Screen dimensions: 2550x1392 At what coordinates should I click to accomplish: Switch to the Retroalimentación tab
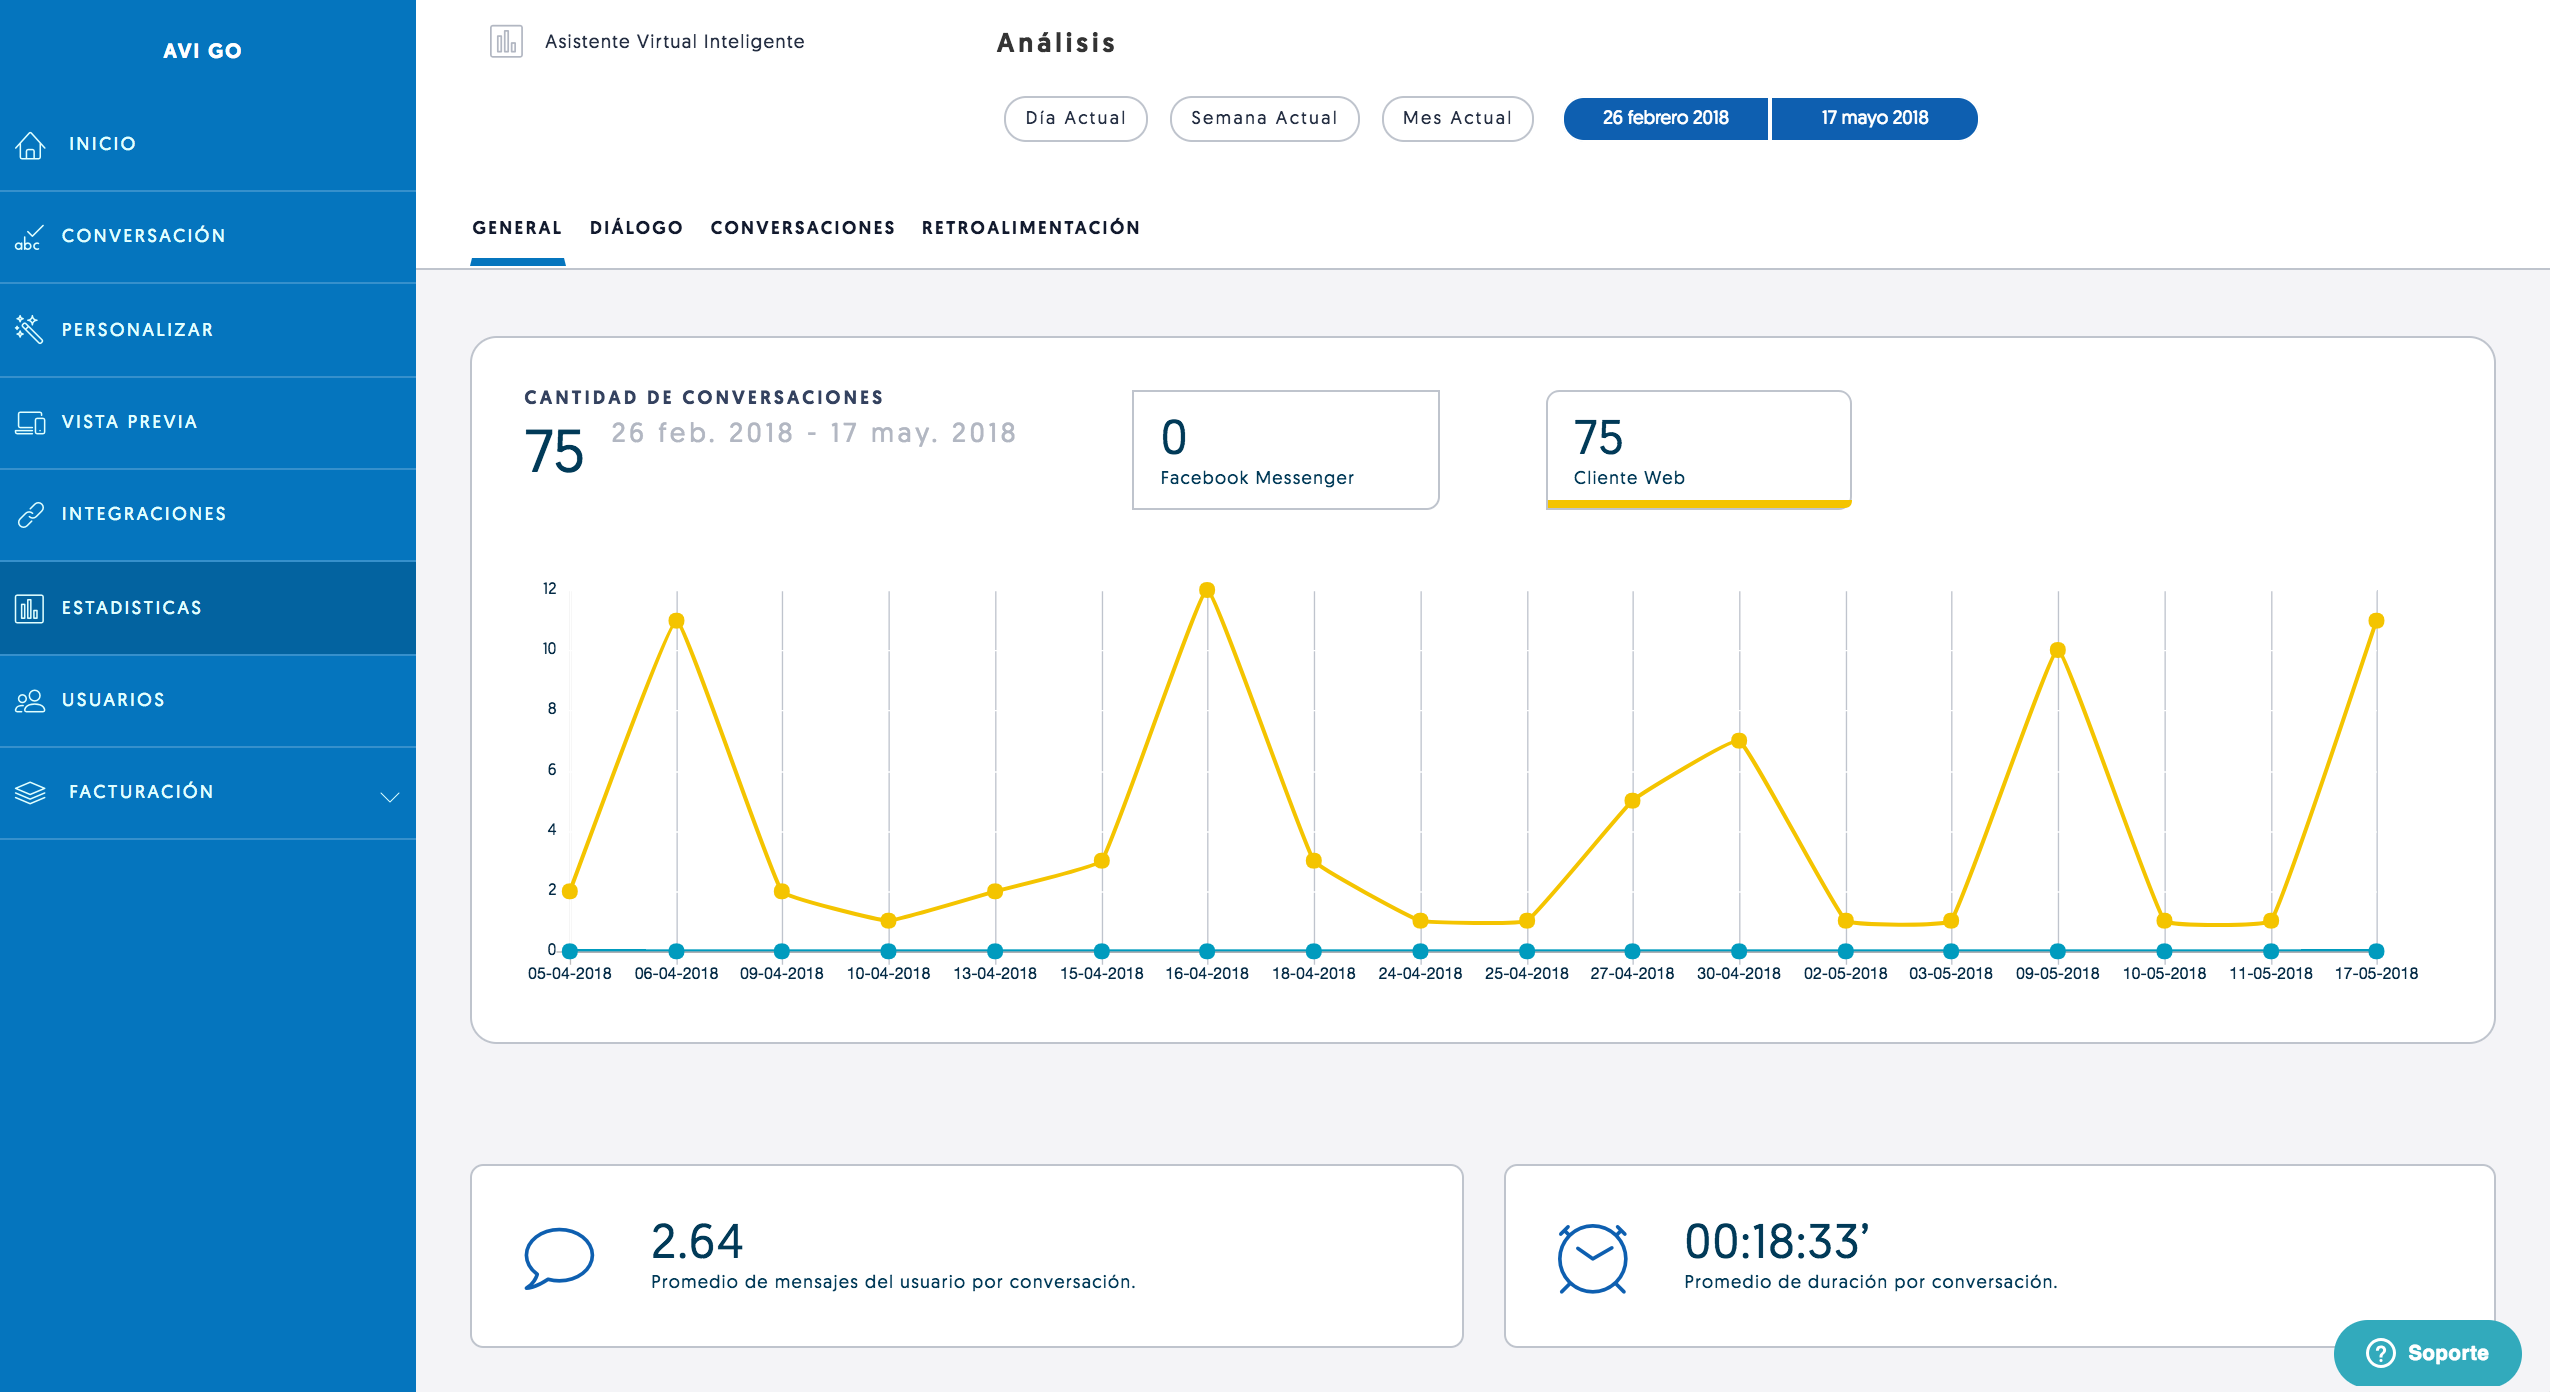point(1030,228)
